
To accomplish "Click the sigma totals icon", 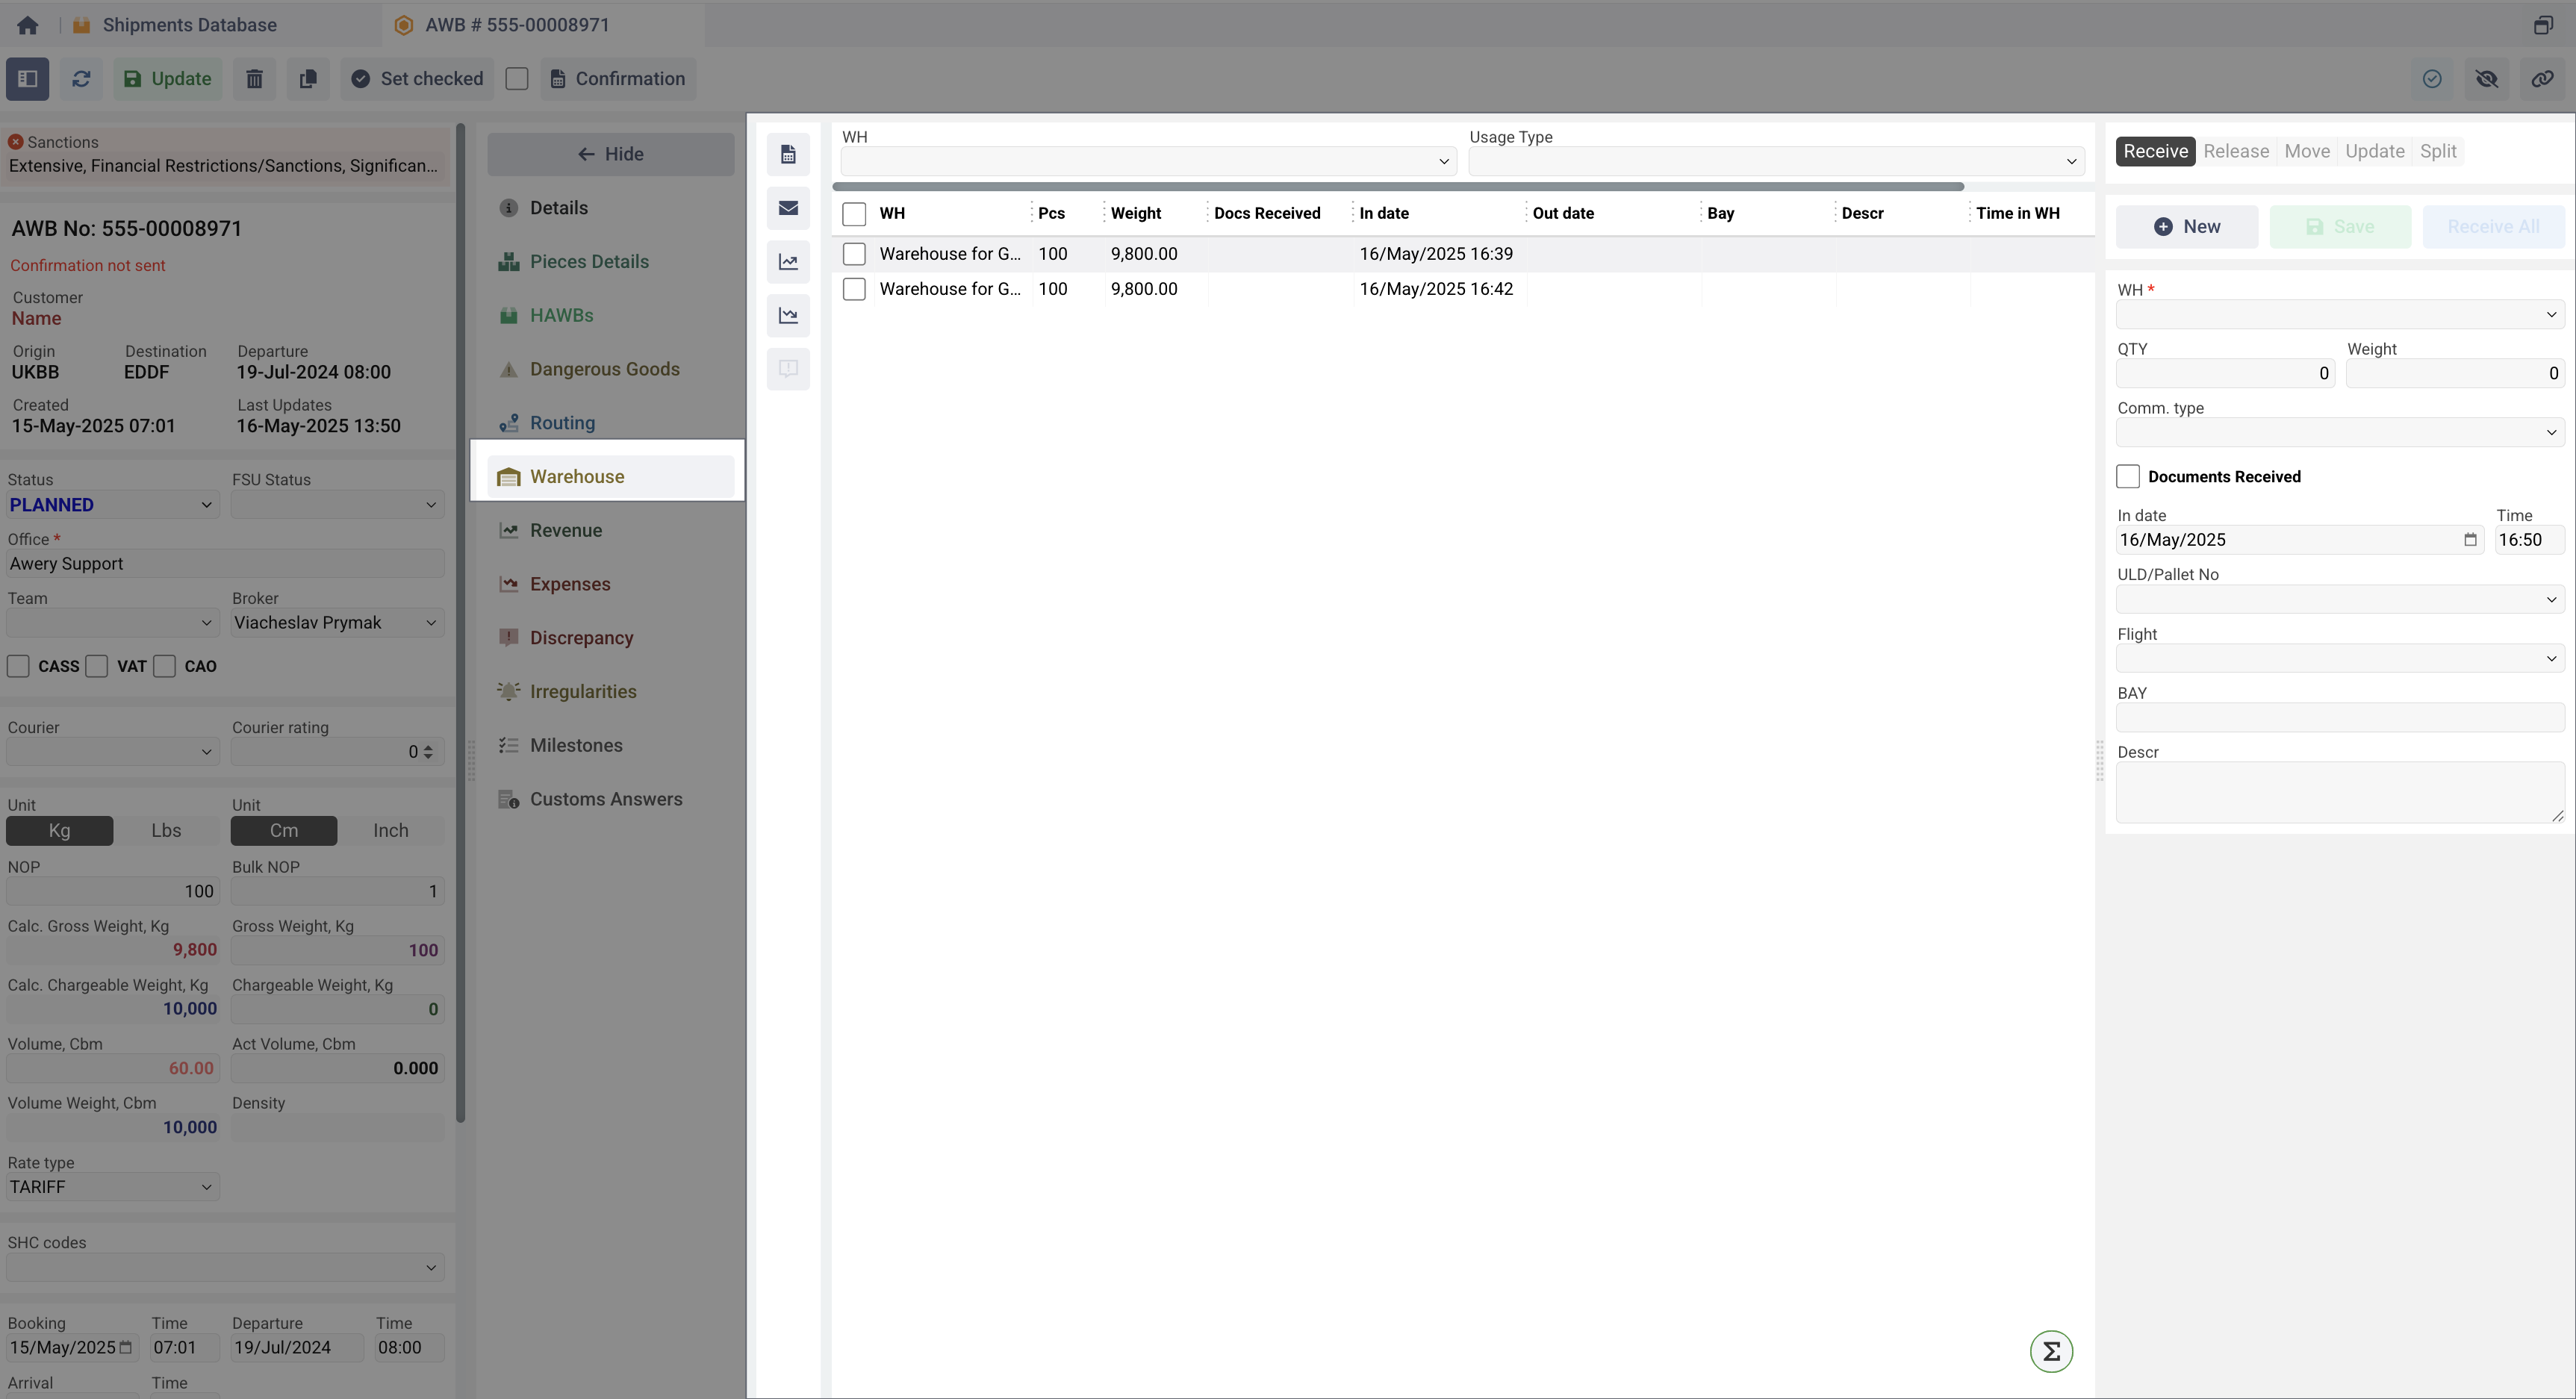I will pyautogui.click(x=2050, y=1352).
